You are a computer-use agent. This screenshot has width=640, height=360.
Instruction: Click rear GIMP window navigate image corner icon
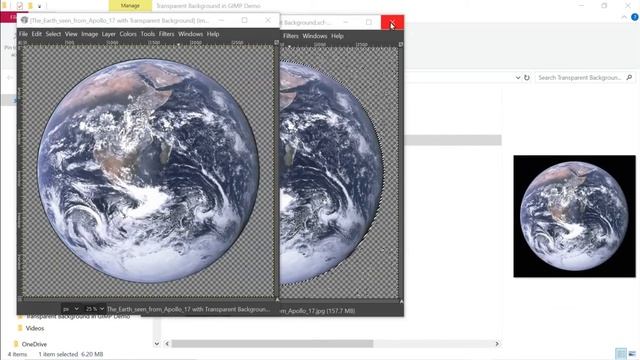401,302
